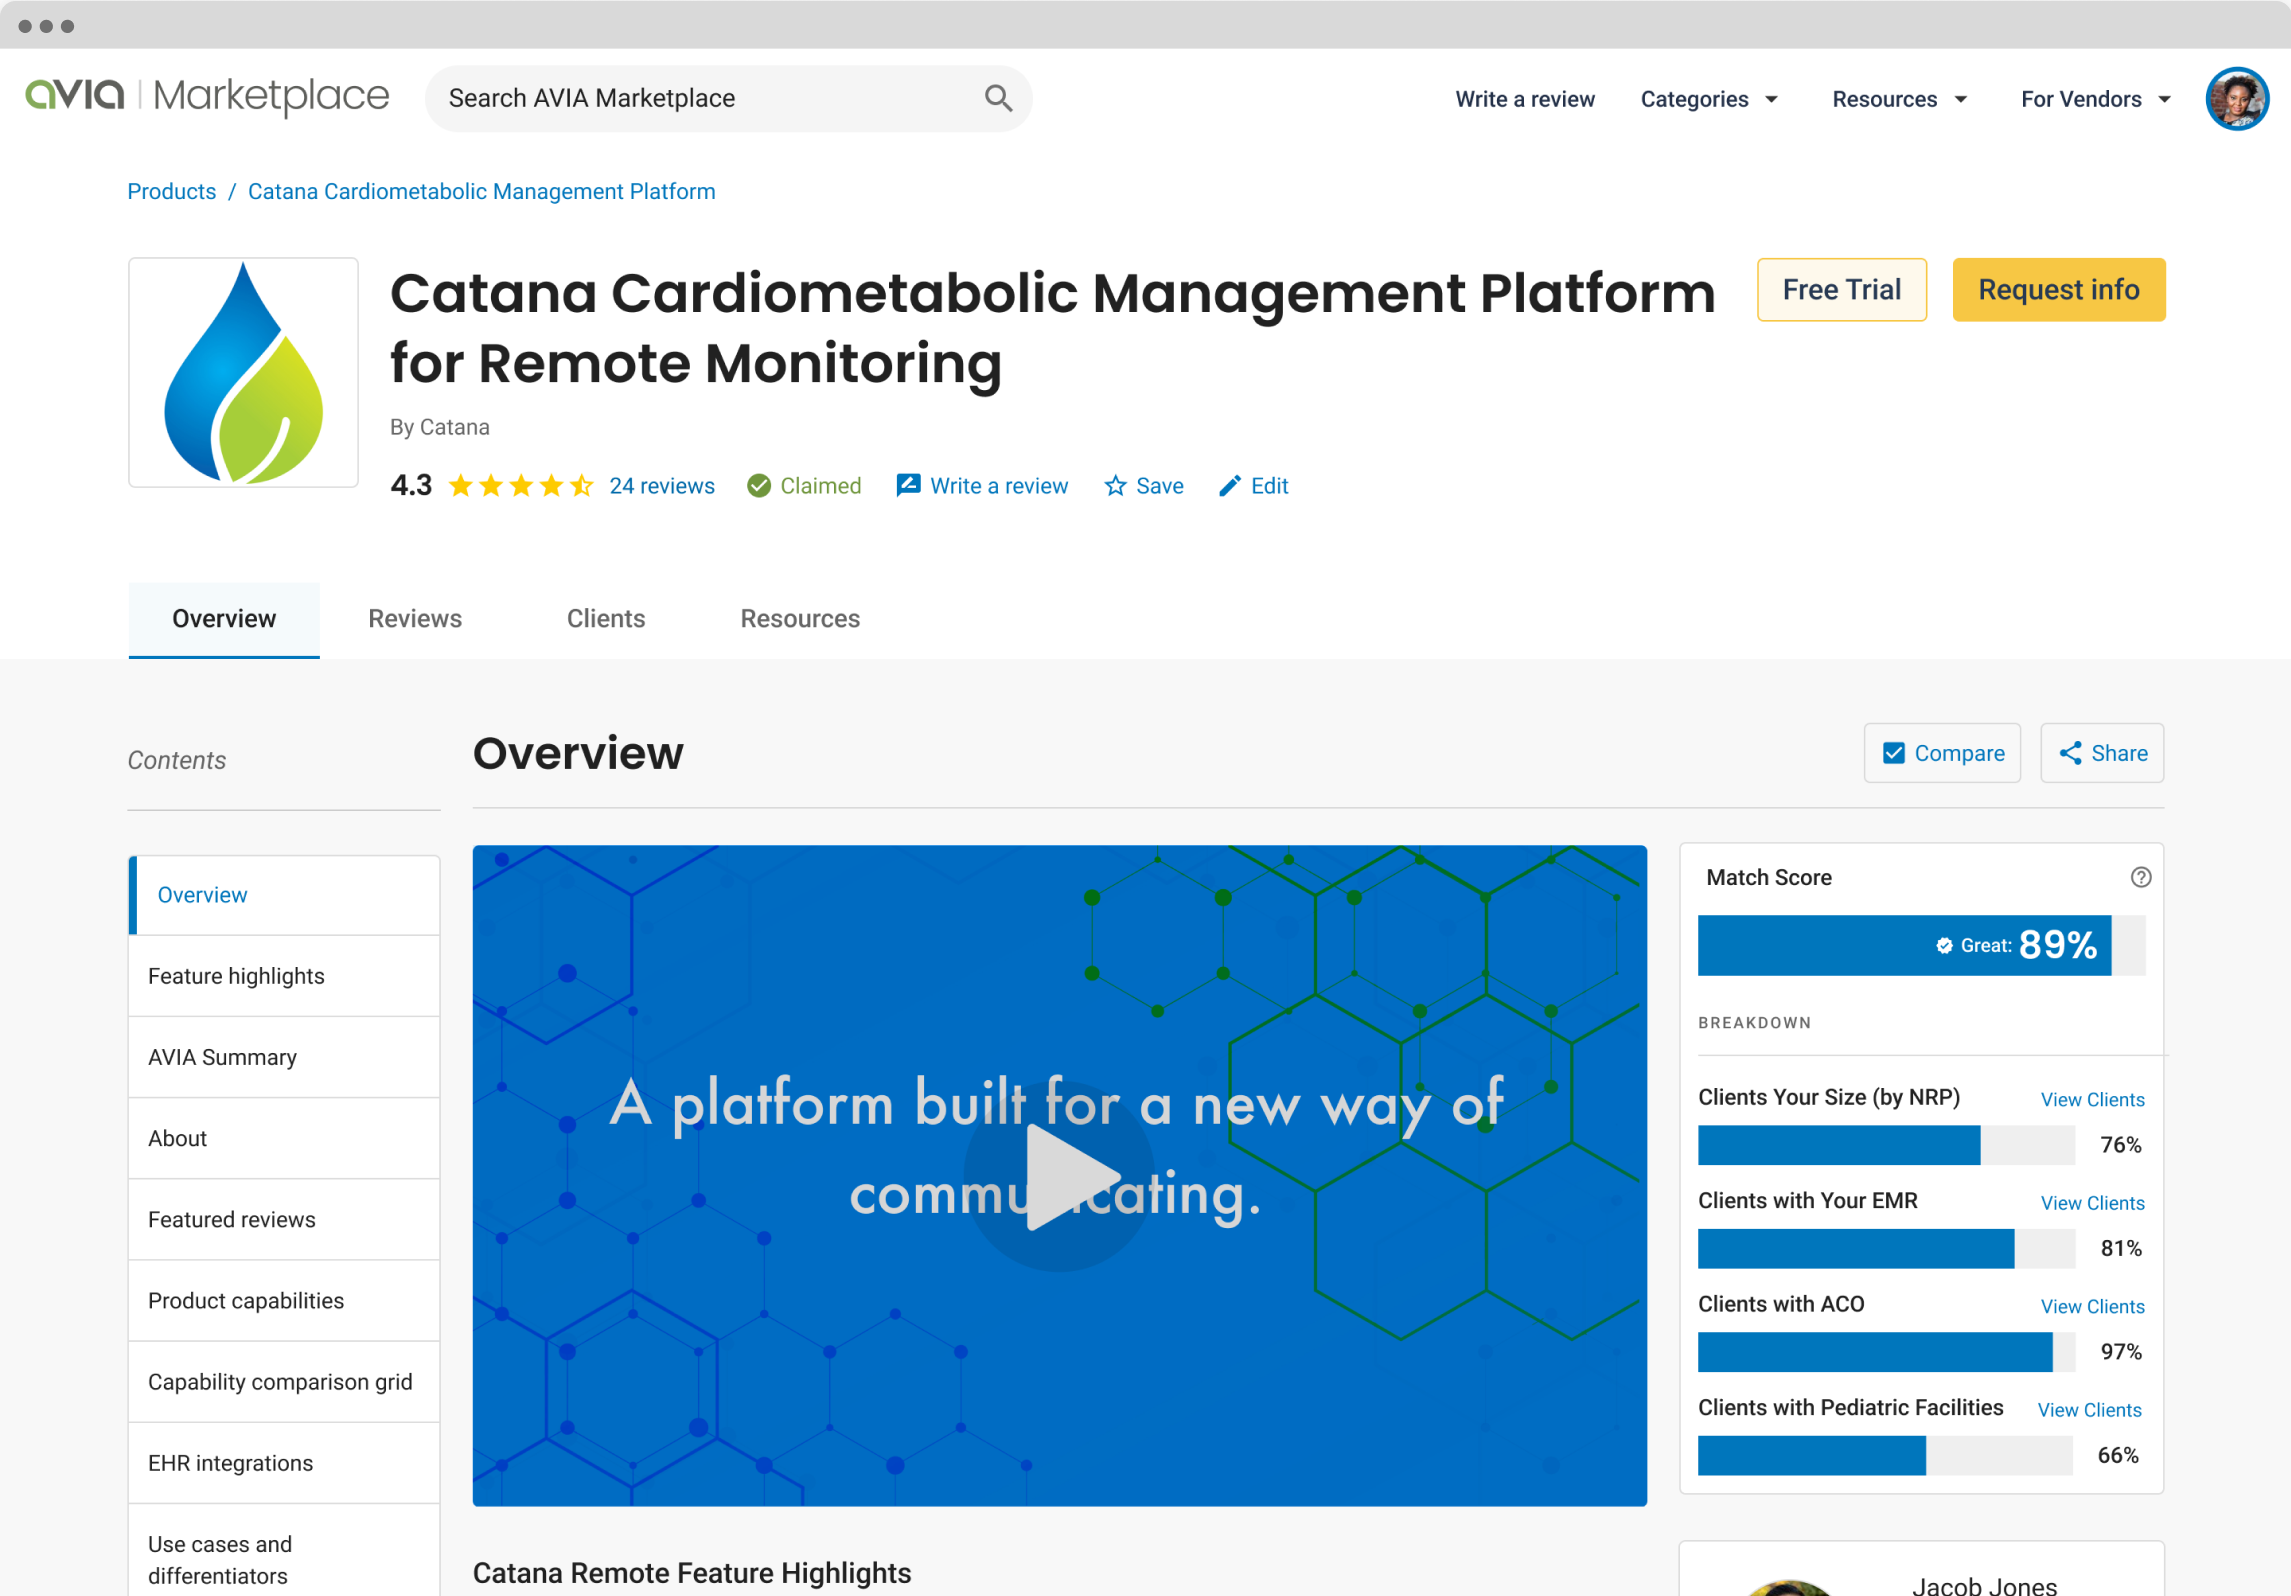Click the 89% match score bar

pyautogui.click(x=1904, y=945)
